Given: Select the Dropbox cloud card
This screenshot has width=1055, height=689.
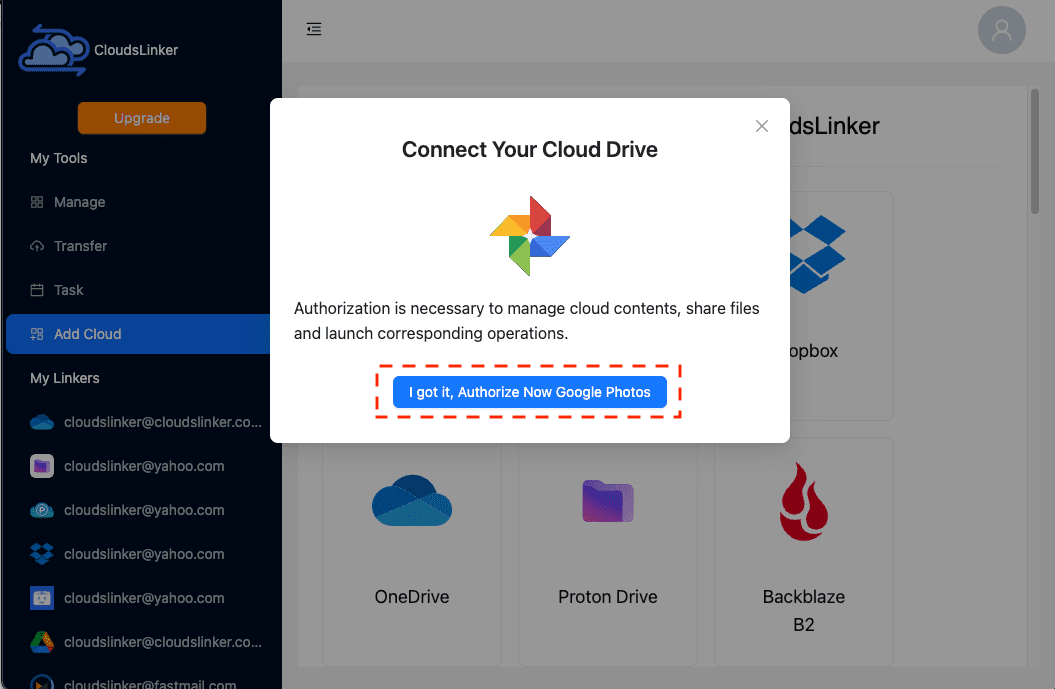Looking at the screenshot, I should coord(841,306).
